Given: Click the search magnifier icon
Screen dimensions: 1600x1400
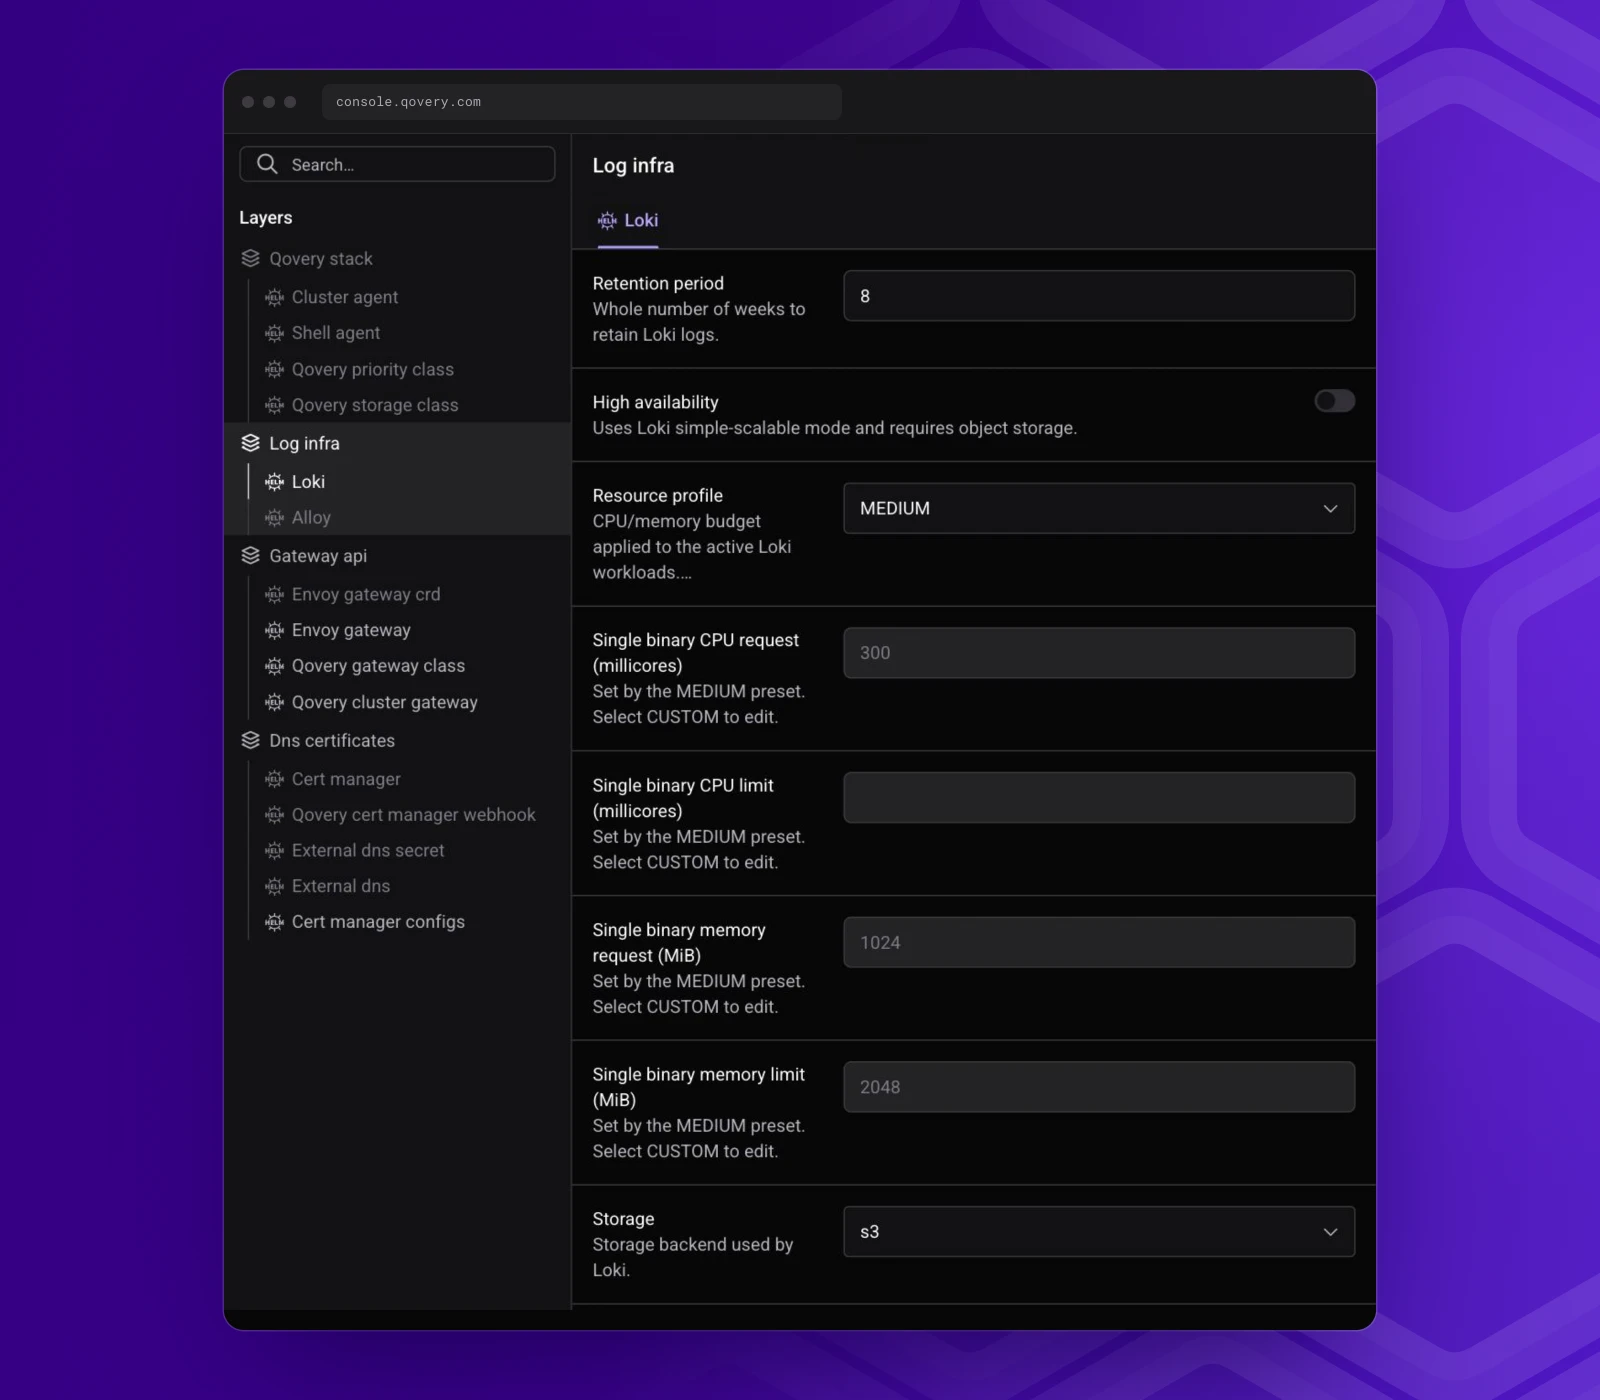Looking at the screenshot, I should [267, 164].
